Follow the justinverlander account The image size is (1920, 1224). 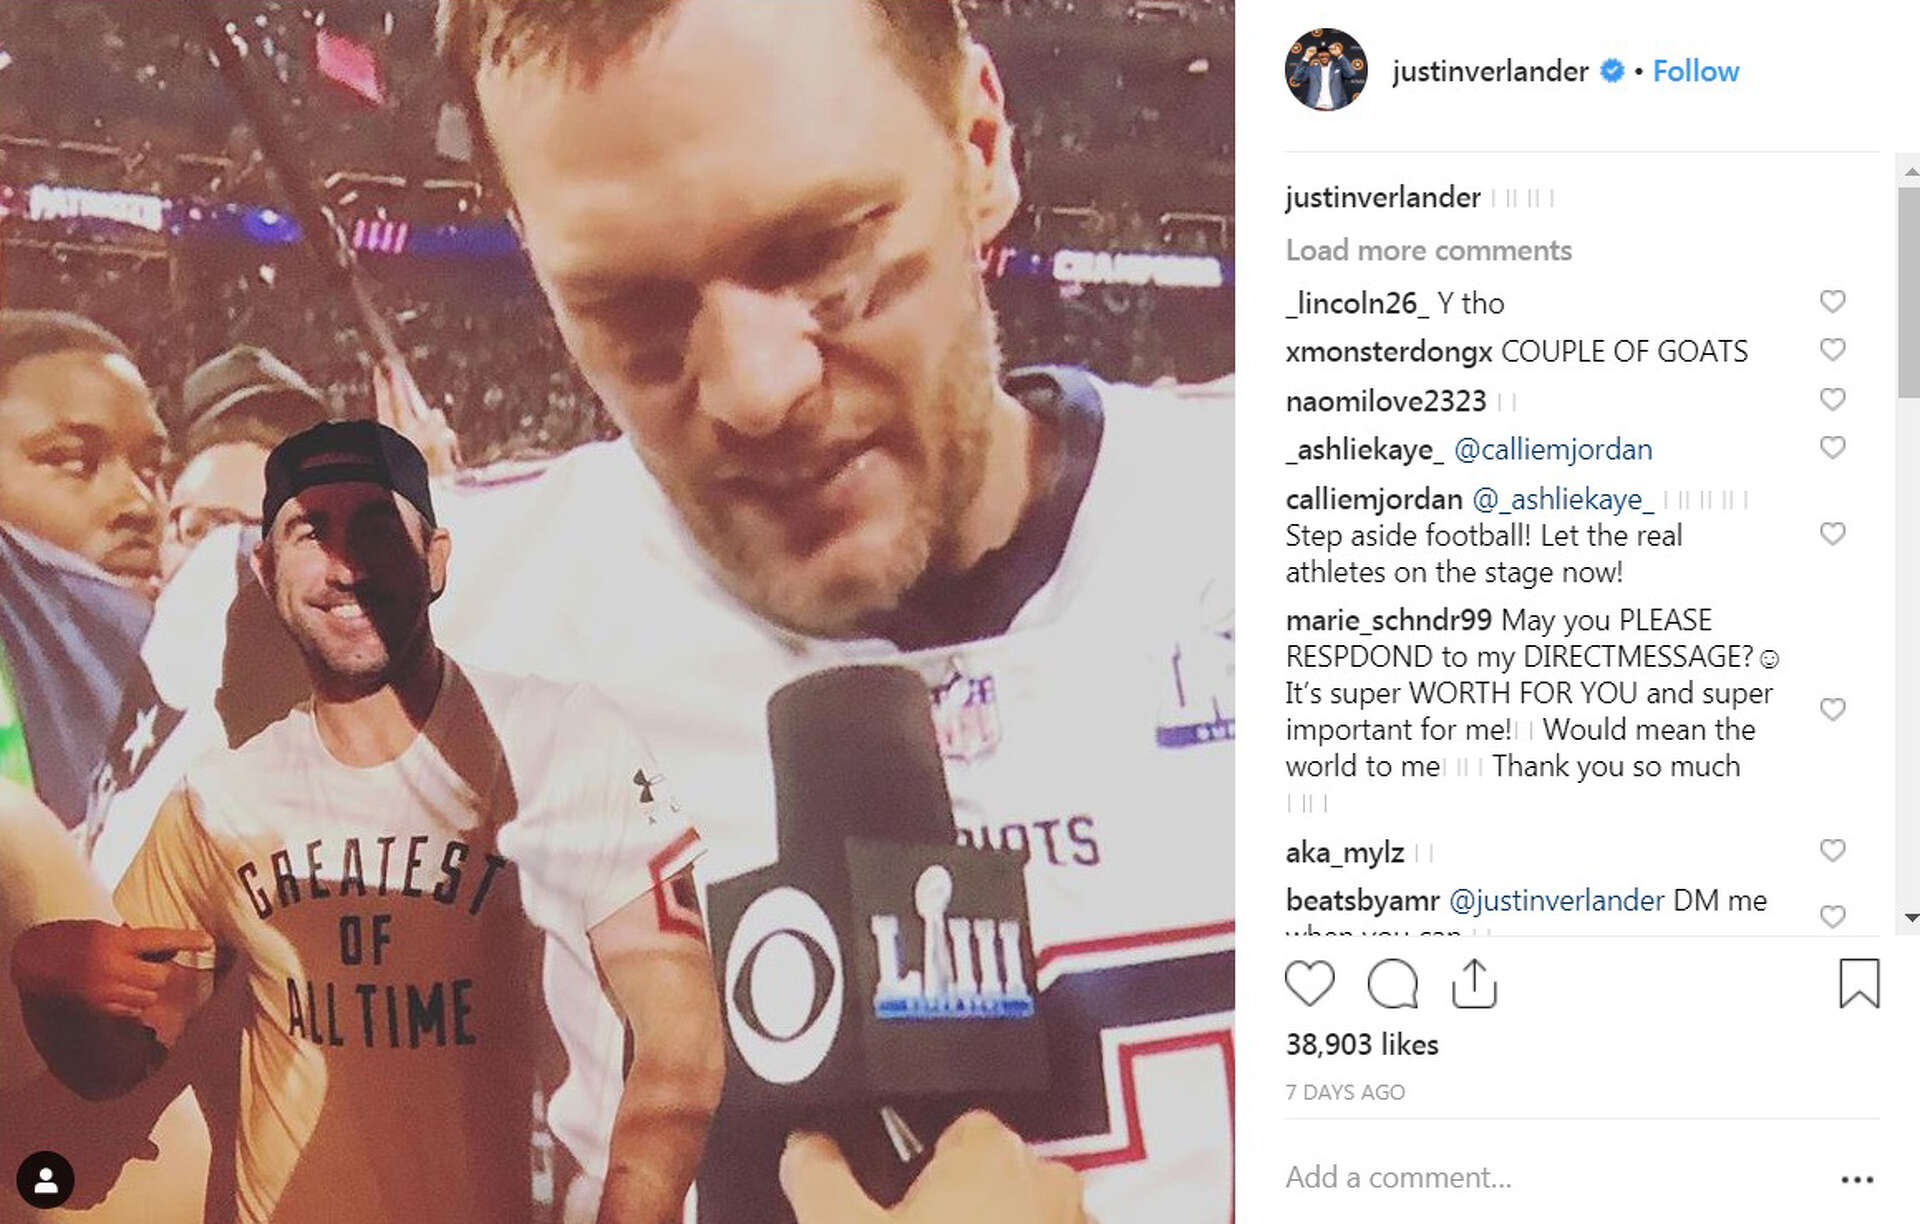1695,71
